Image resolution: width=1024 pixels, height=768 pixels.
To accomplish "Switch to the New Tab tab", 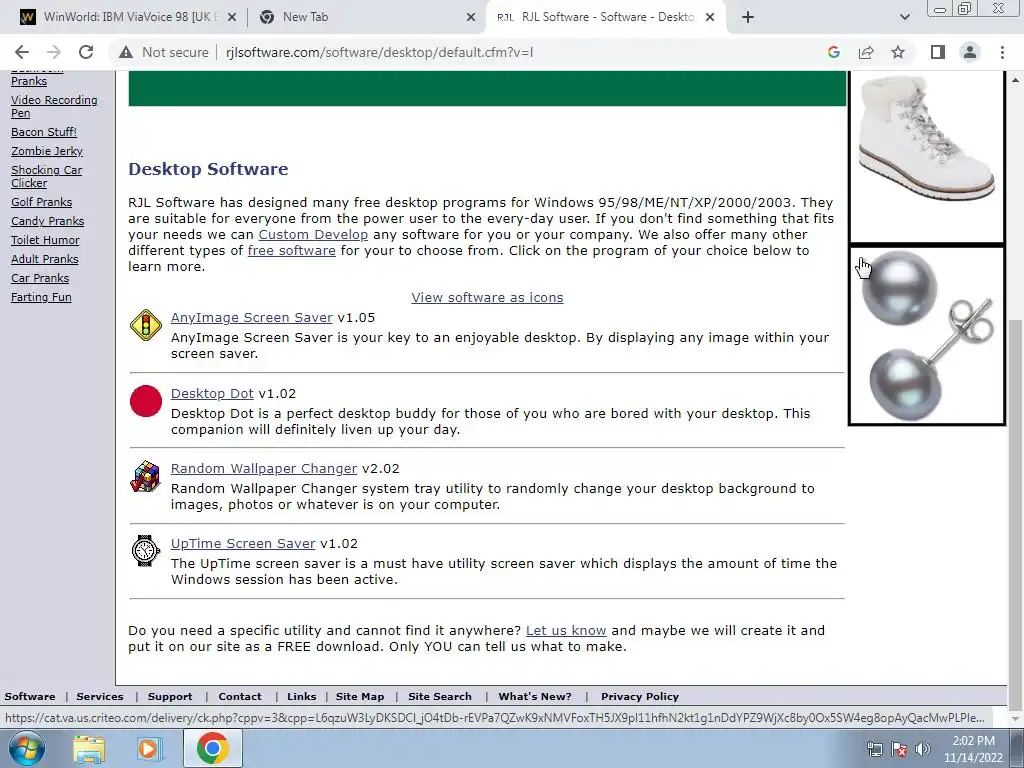I will [366, 18].
